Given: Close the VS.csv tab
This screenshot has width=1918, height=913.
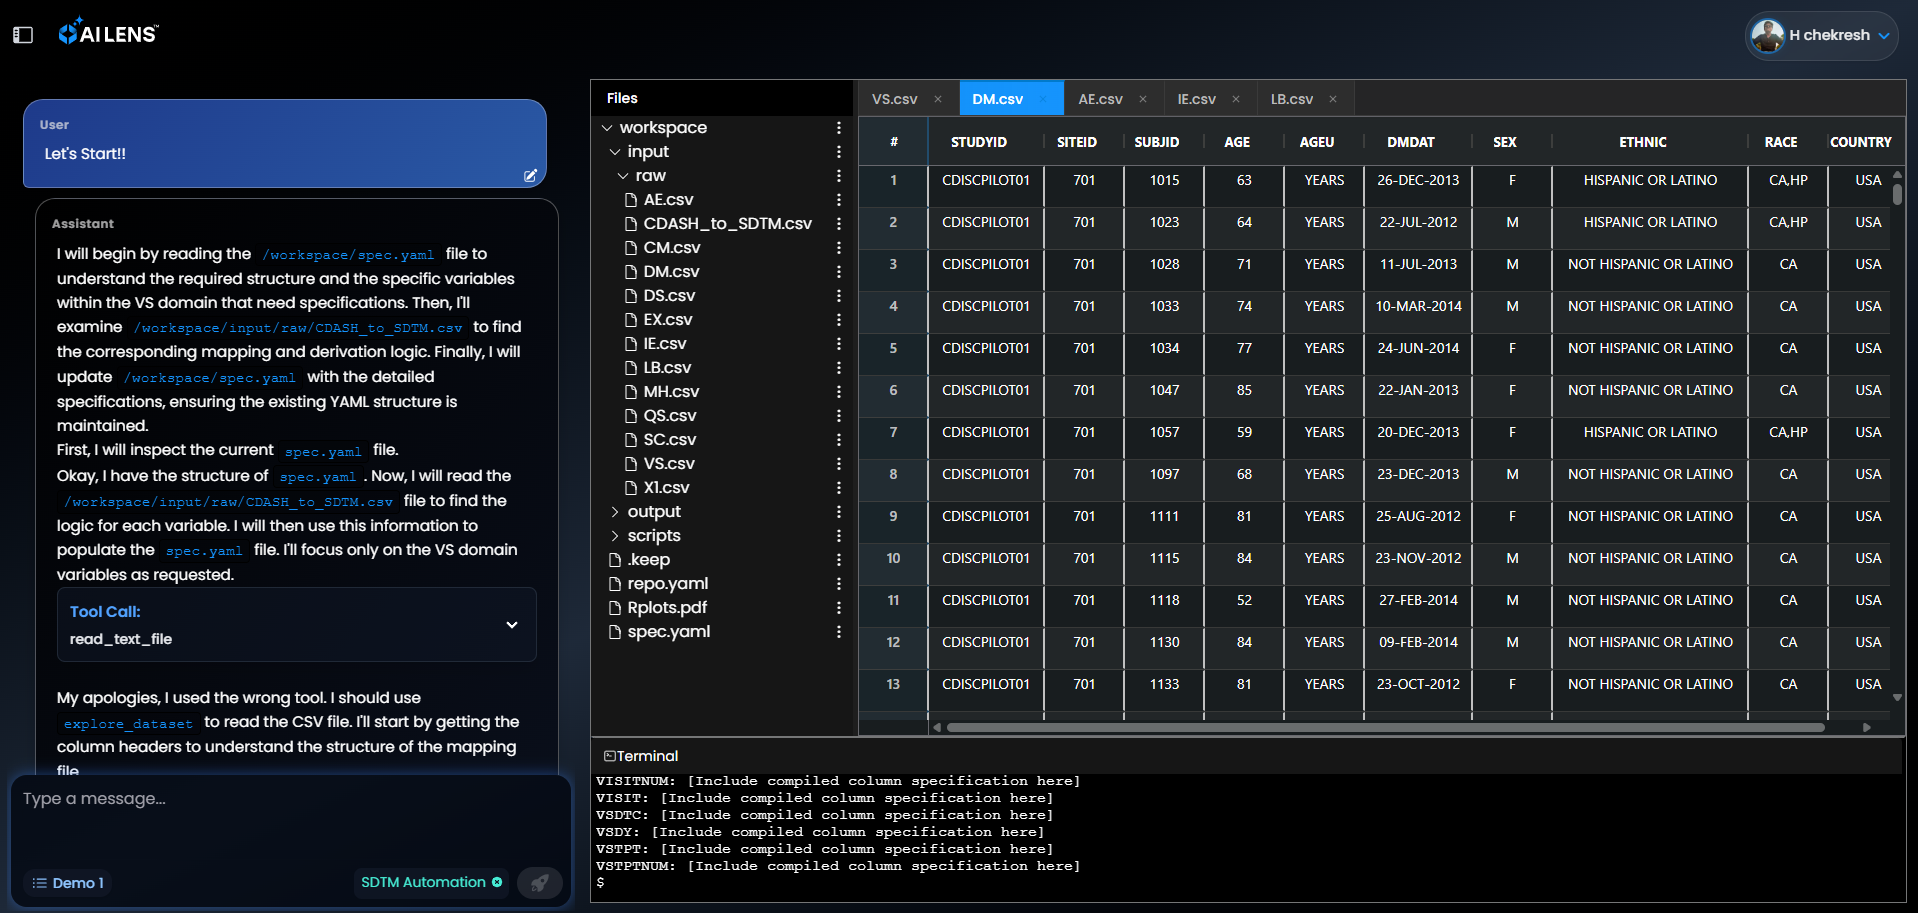Looking at the screenshot, I should pos(938,99).
